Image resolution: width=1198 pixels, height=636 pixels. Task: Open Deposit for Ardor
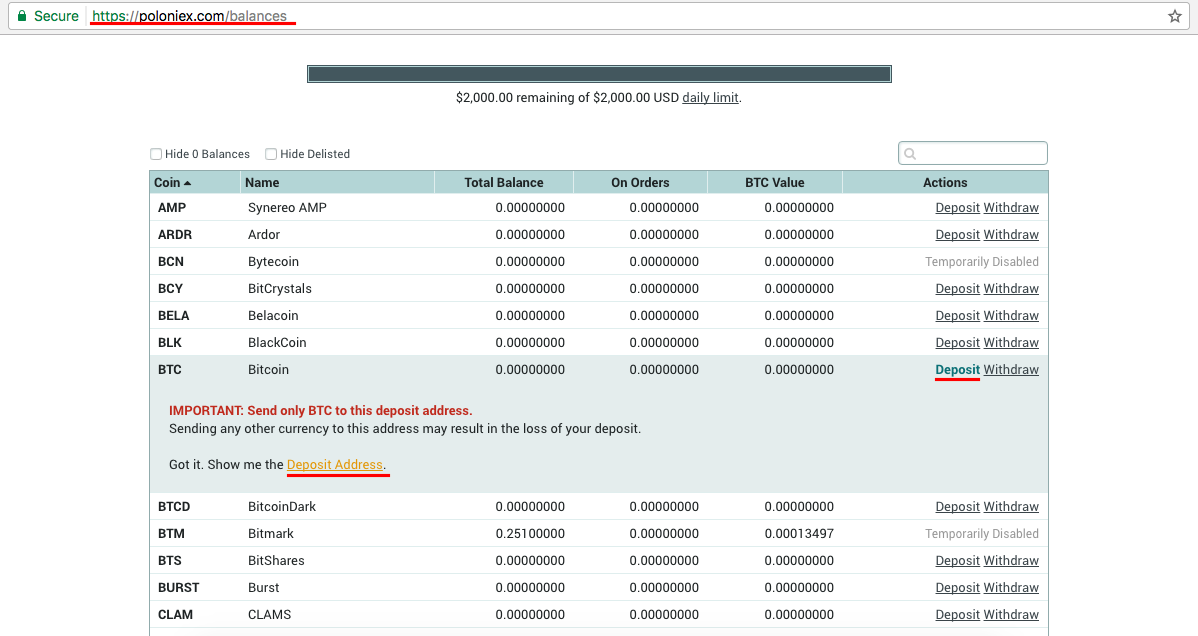[957, 235]
